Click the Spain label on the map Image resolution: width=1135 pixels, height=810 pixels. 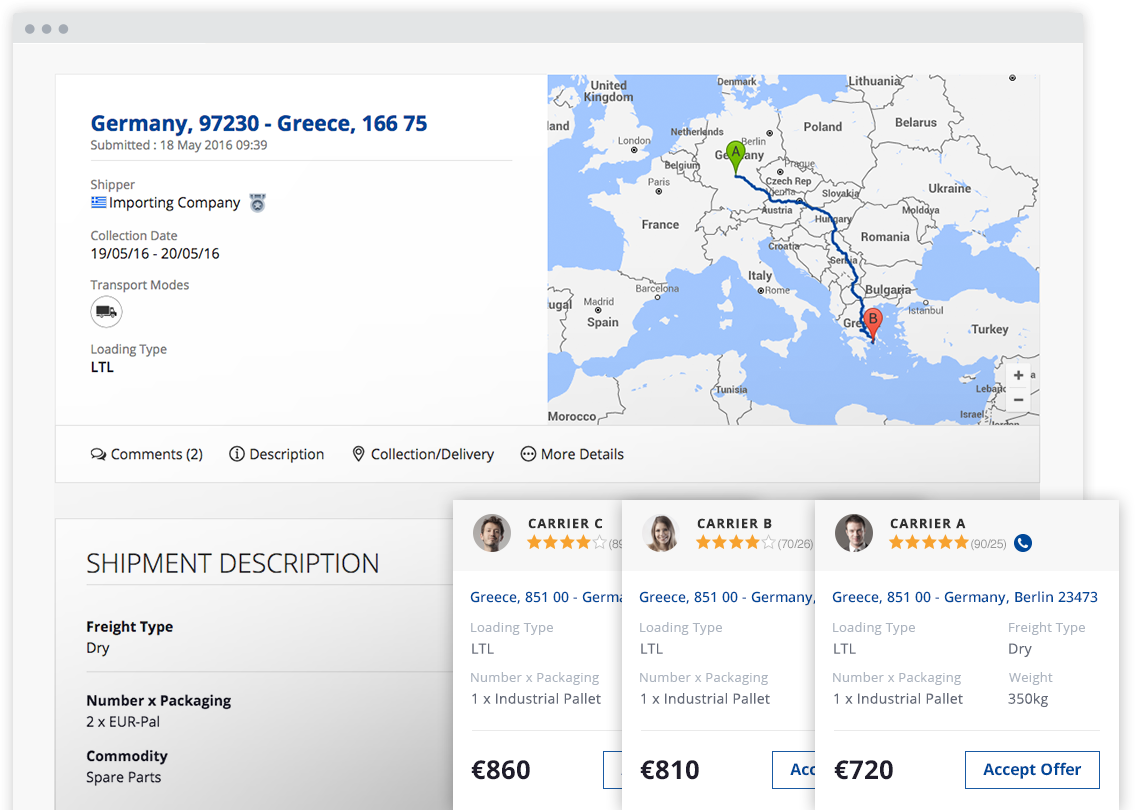[x=603, y=322]
